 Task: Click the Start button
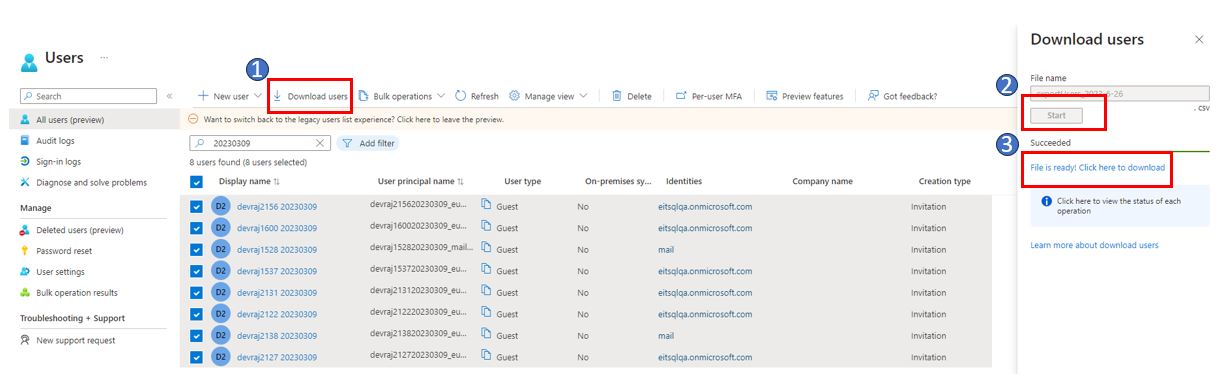(x=1056, y=116)
